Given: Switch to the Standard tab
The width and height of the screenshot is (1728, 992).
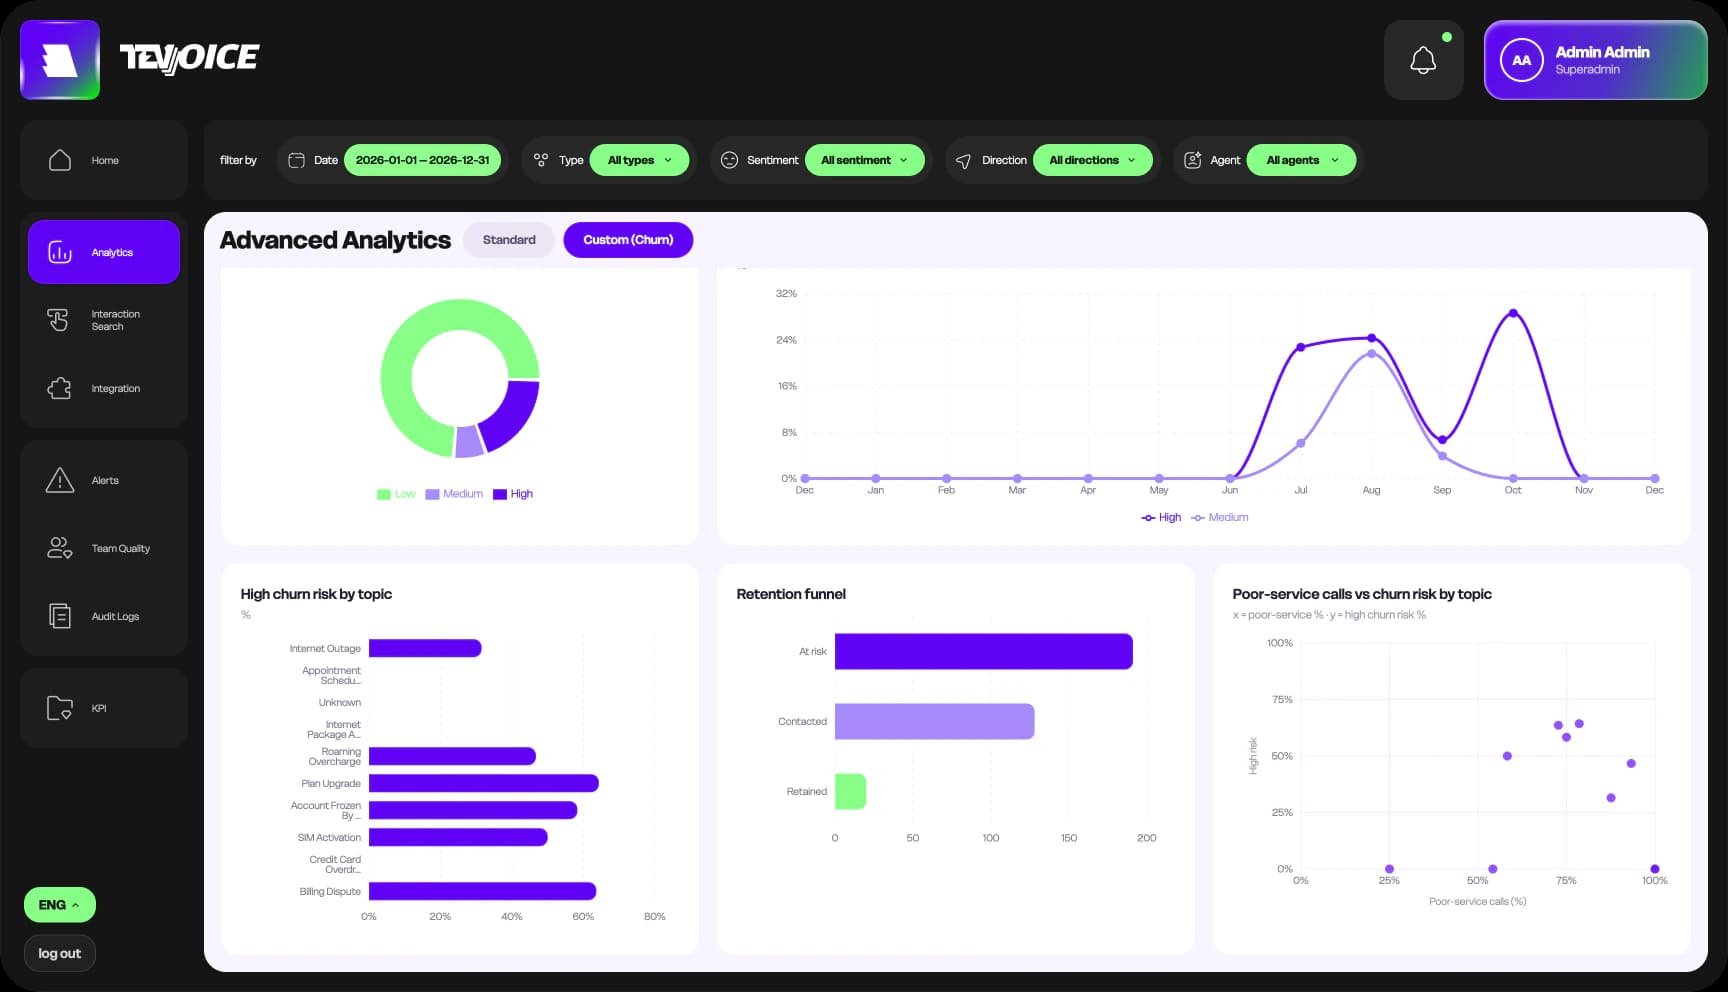Looking at the screenshot, I should click(x=509, y=240).
